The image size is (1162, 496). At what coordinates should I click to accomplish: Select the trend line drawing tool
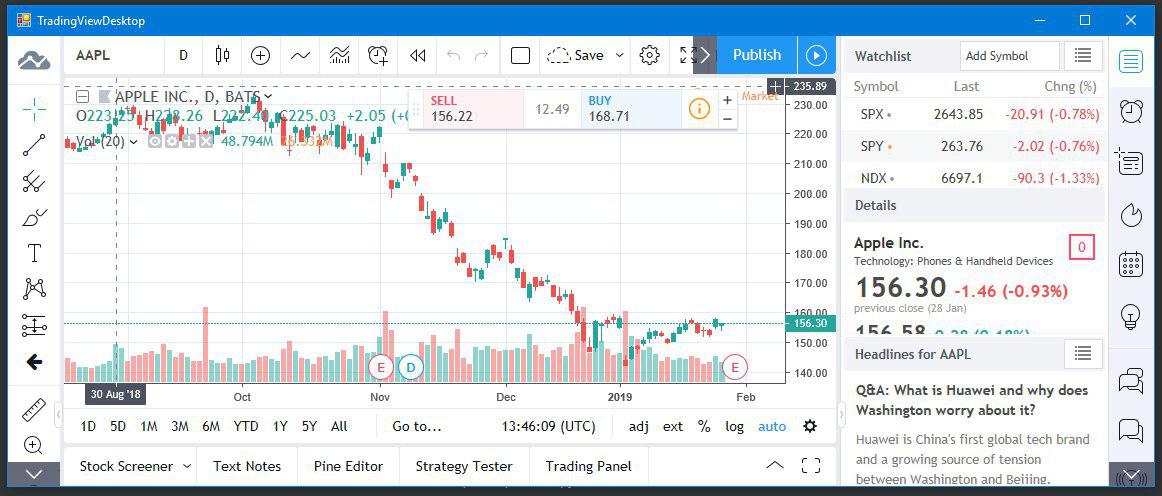pos(34,145)
